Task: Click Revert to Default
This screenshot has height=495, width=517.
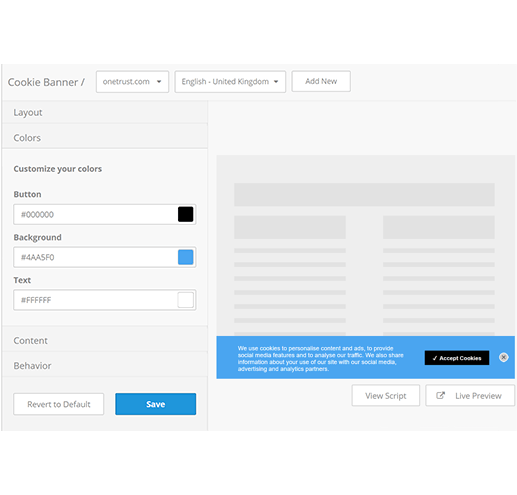Action: (x=59, y=404)
